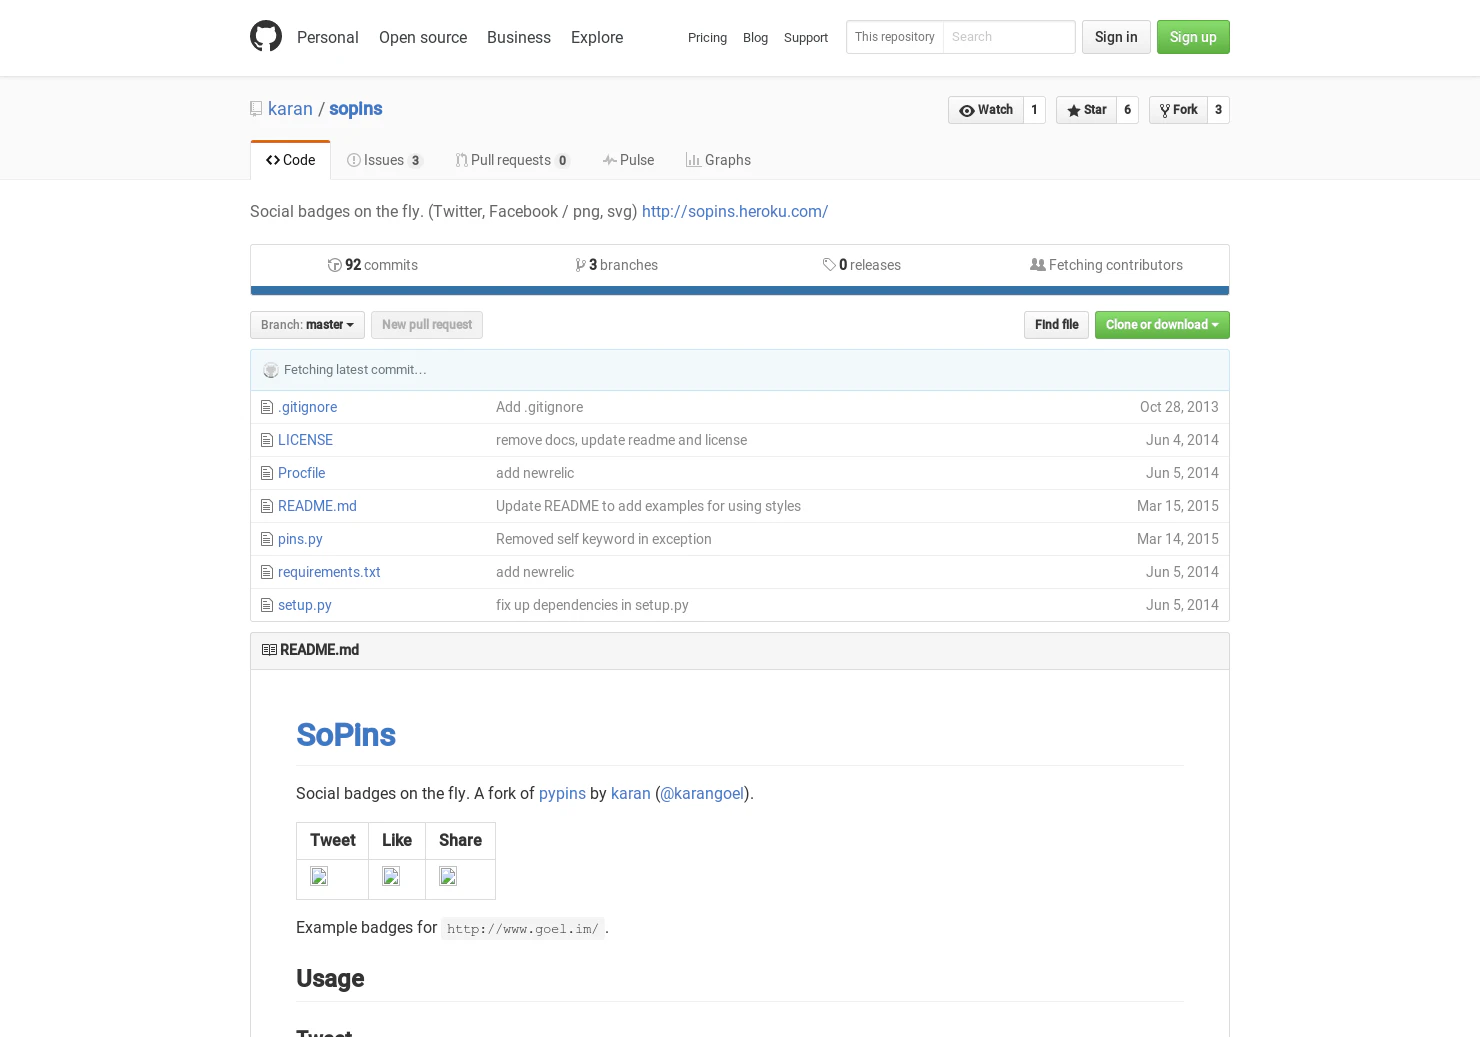Click the broken Tweet badge image
The image size is (1480, 1037).
(x=319, y=876)
